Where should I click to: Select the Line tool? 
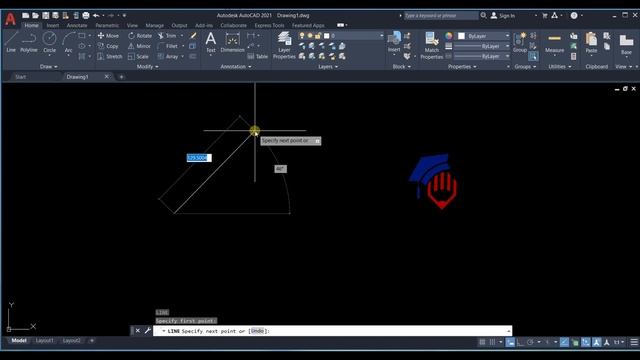11,42
